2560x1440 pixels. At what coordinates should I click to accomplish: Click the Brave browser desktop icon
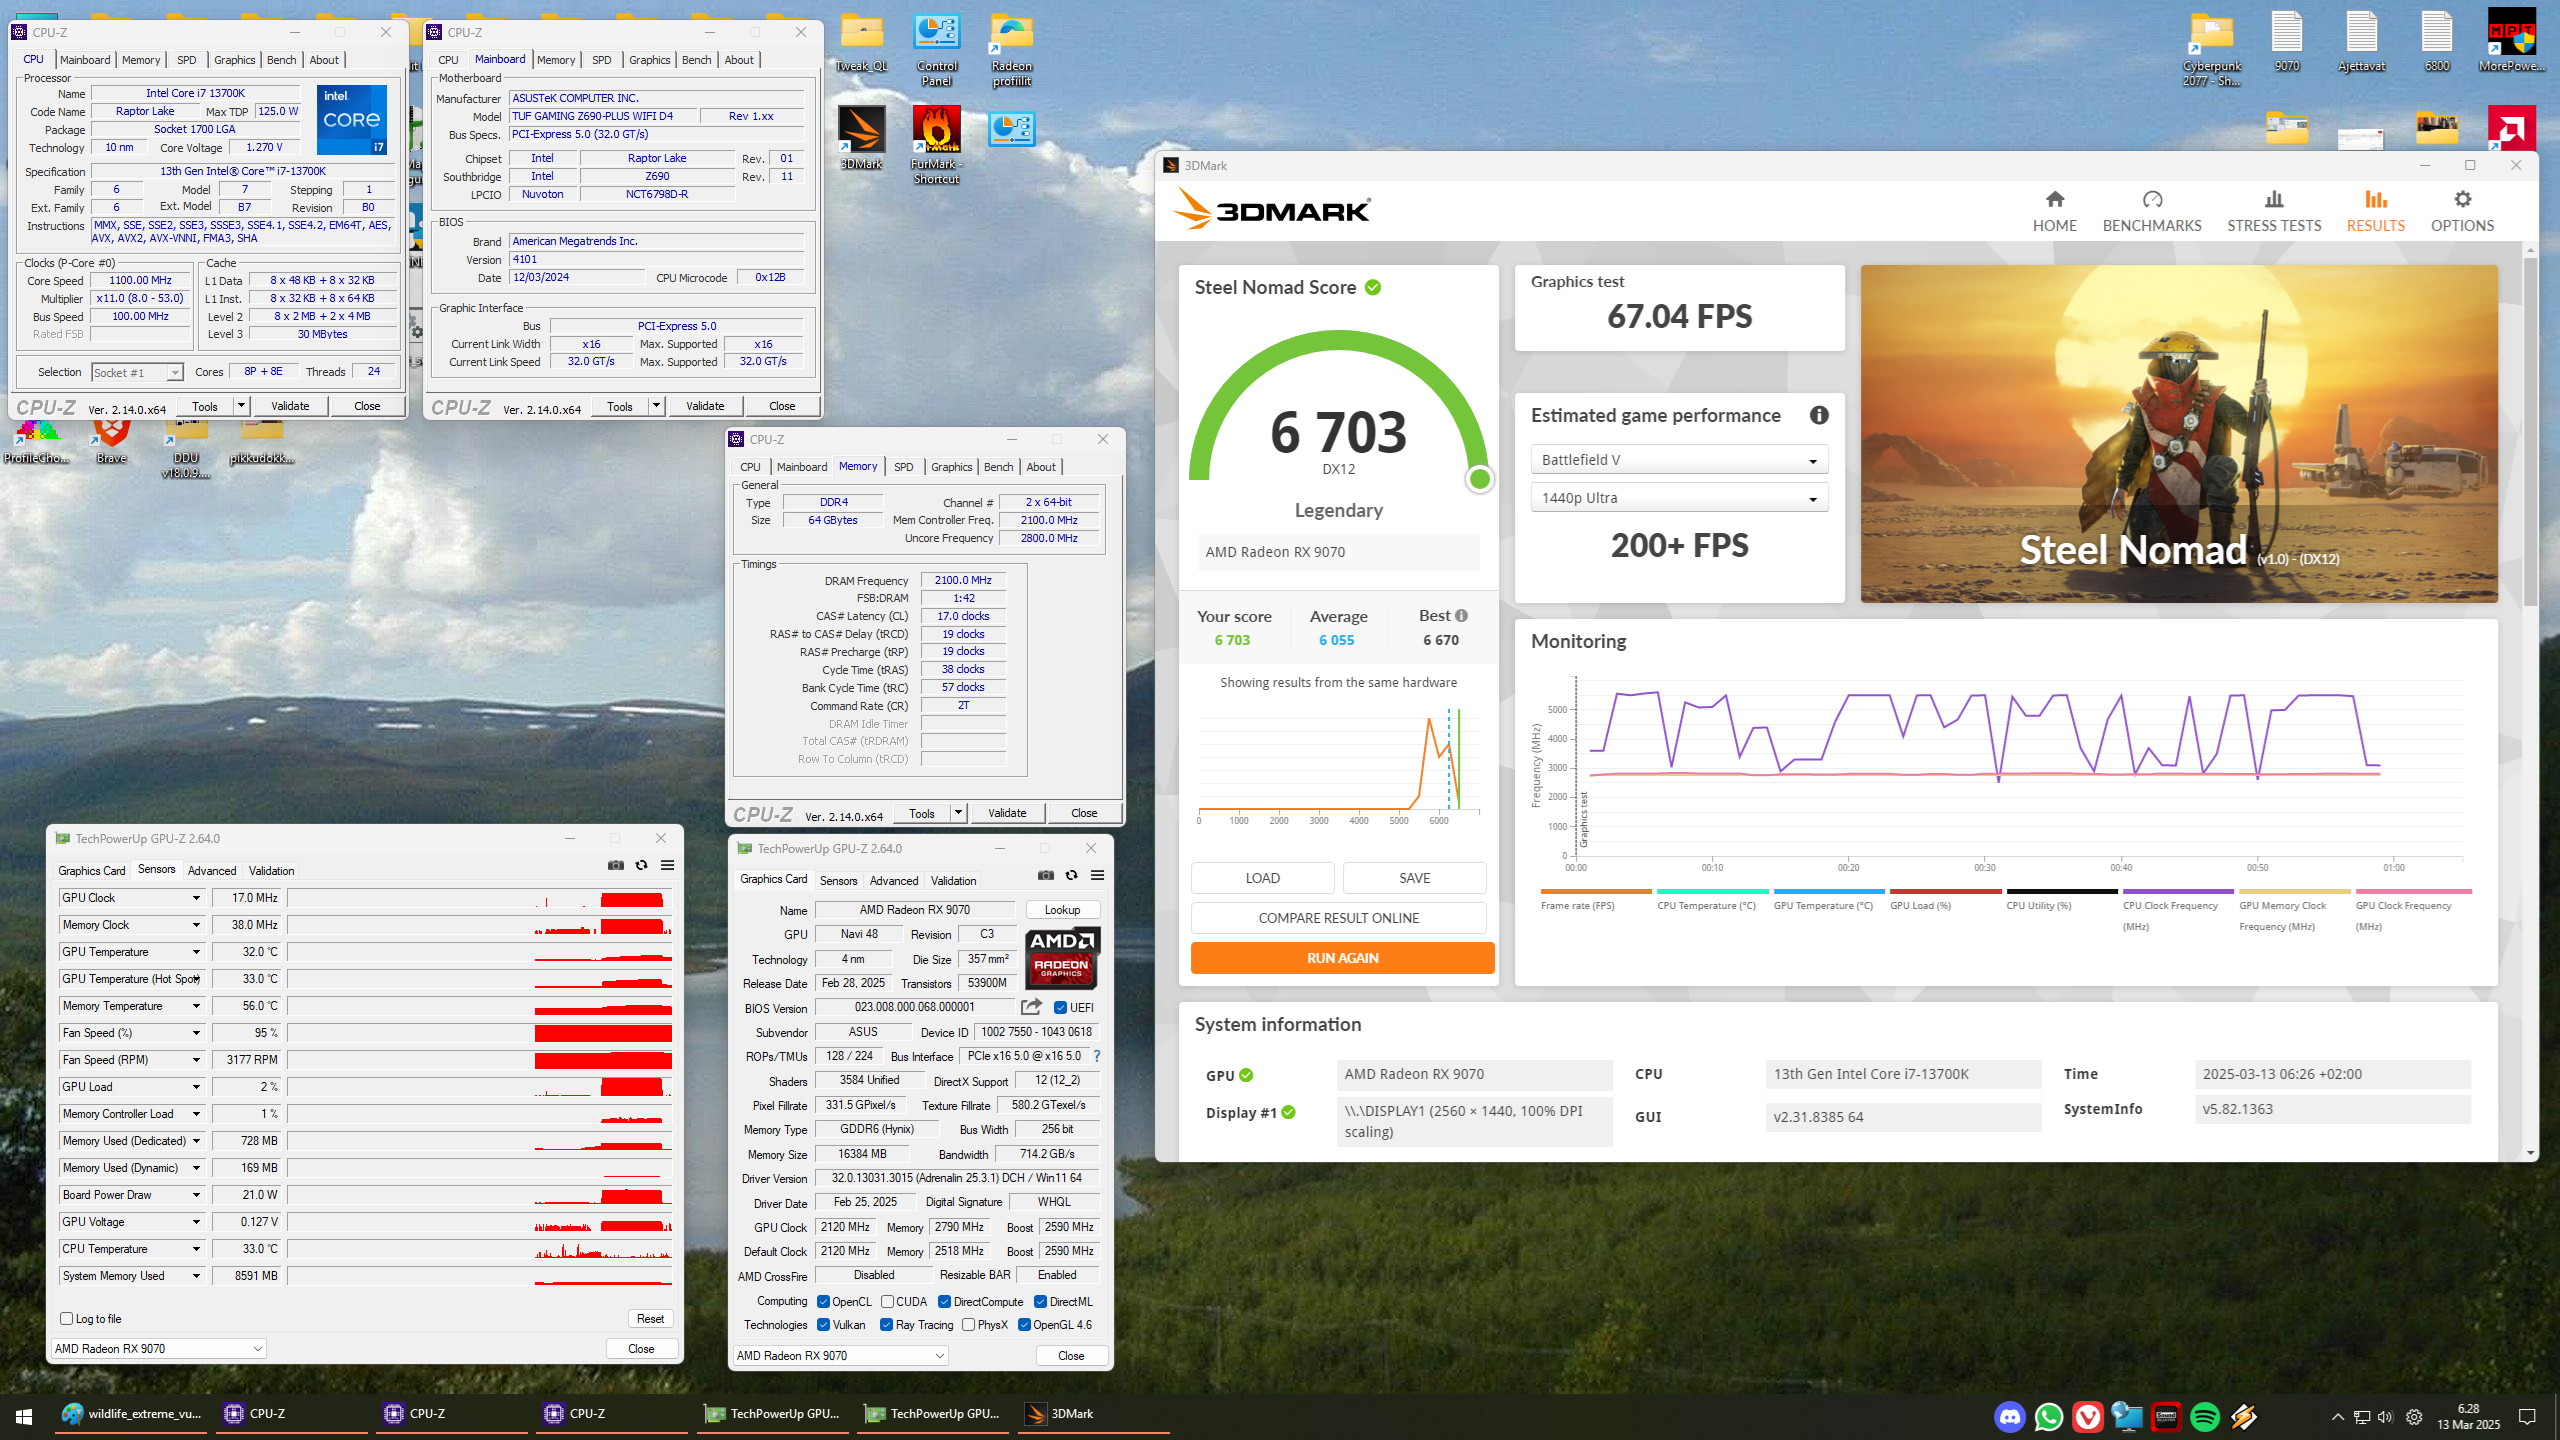[112, 440]
